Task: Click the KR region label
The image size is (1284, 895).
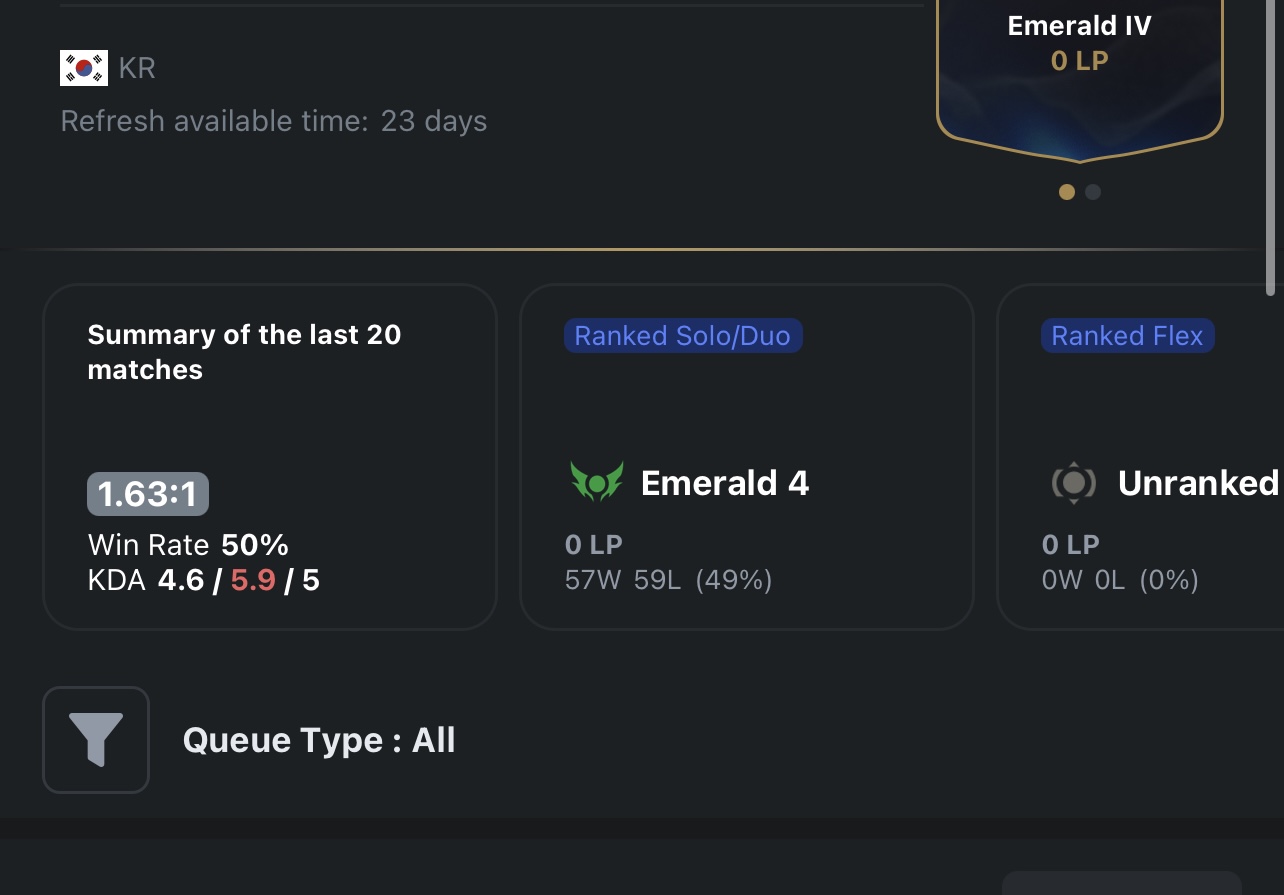Action: 137,68
